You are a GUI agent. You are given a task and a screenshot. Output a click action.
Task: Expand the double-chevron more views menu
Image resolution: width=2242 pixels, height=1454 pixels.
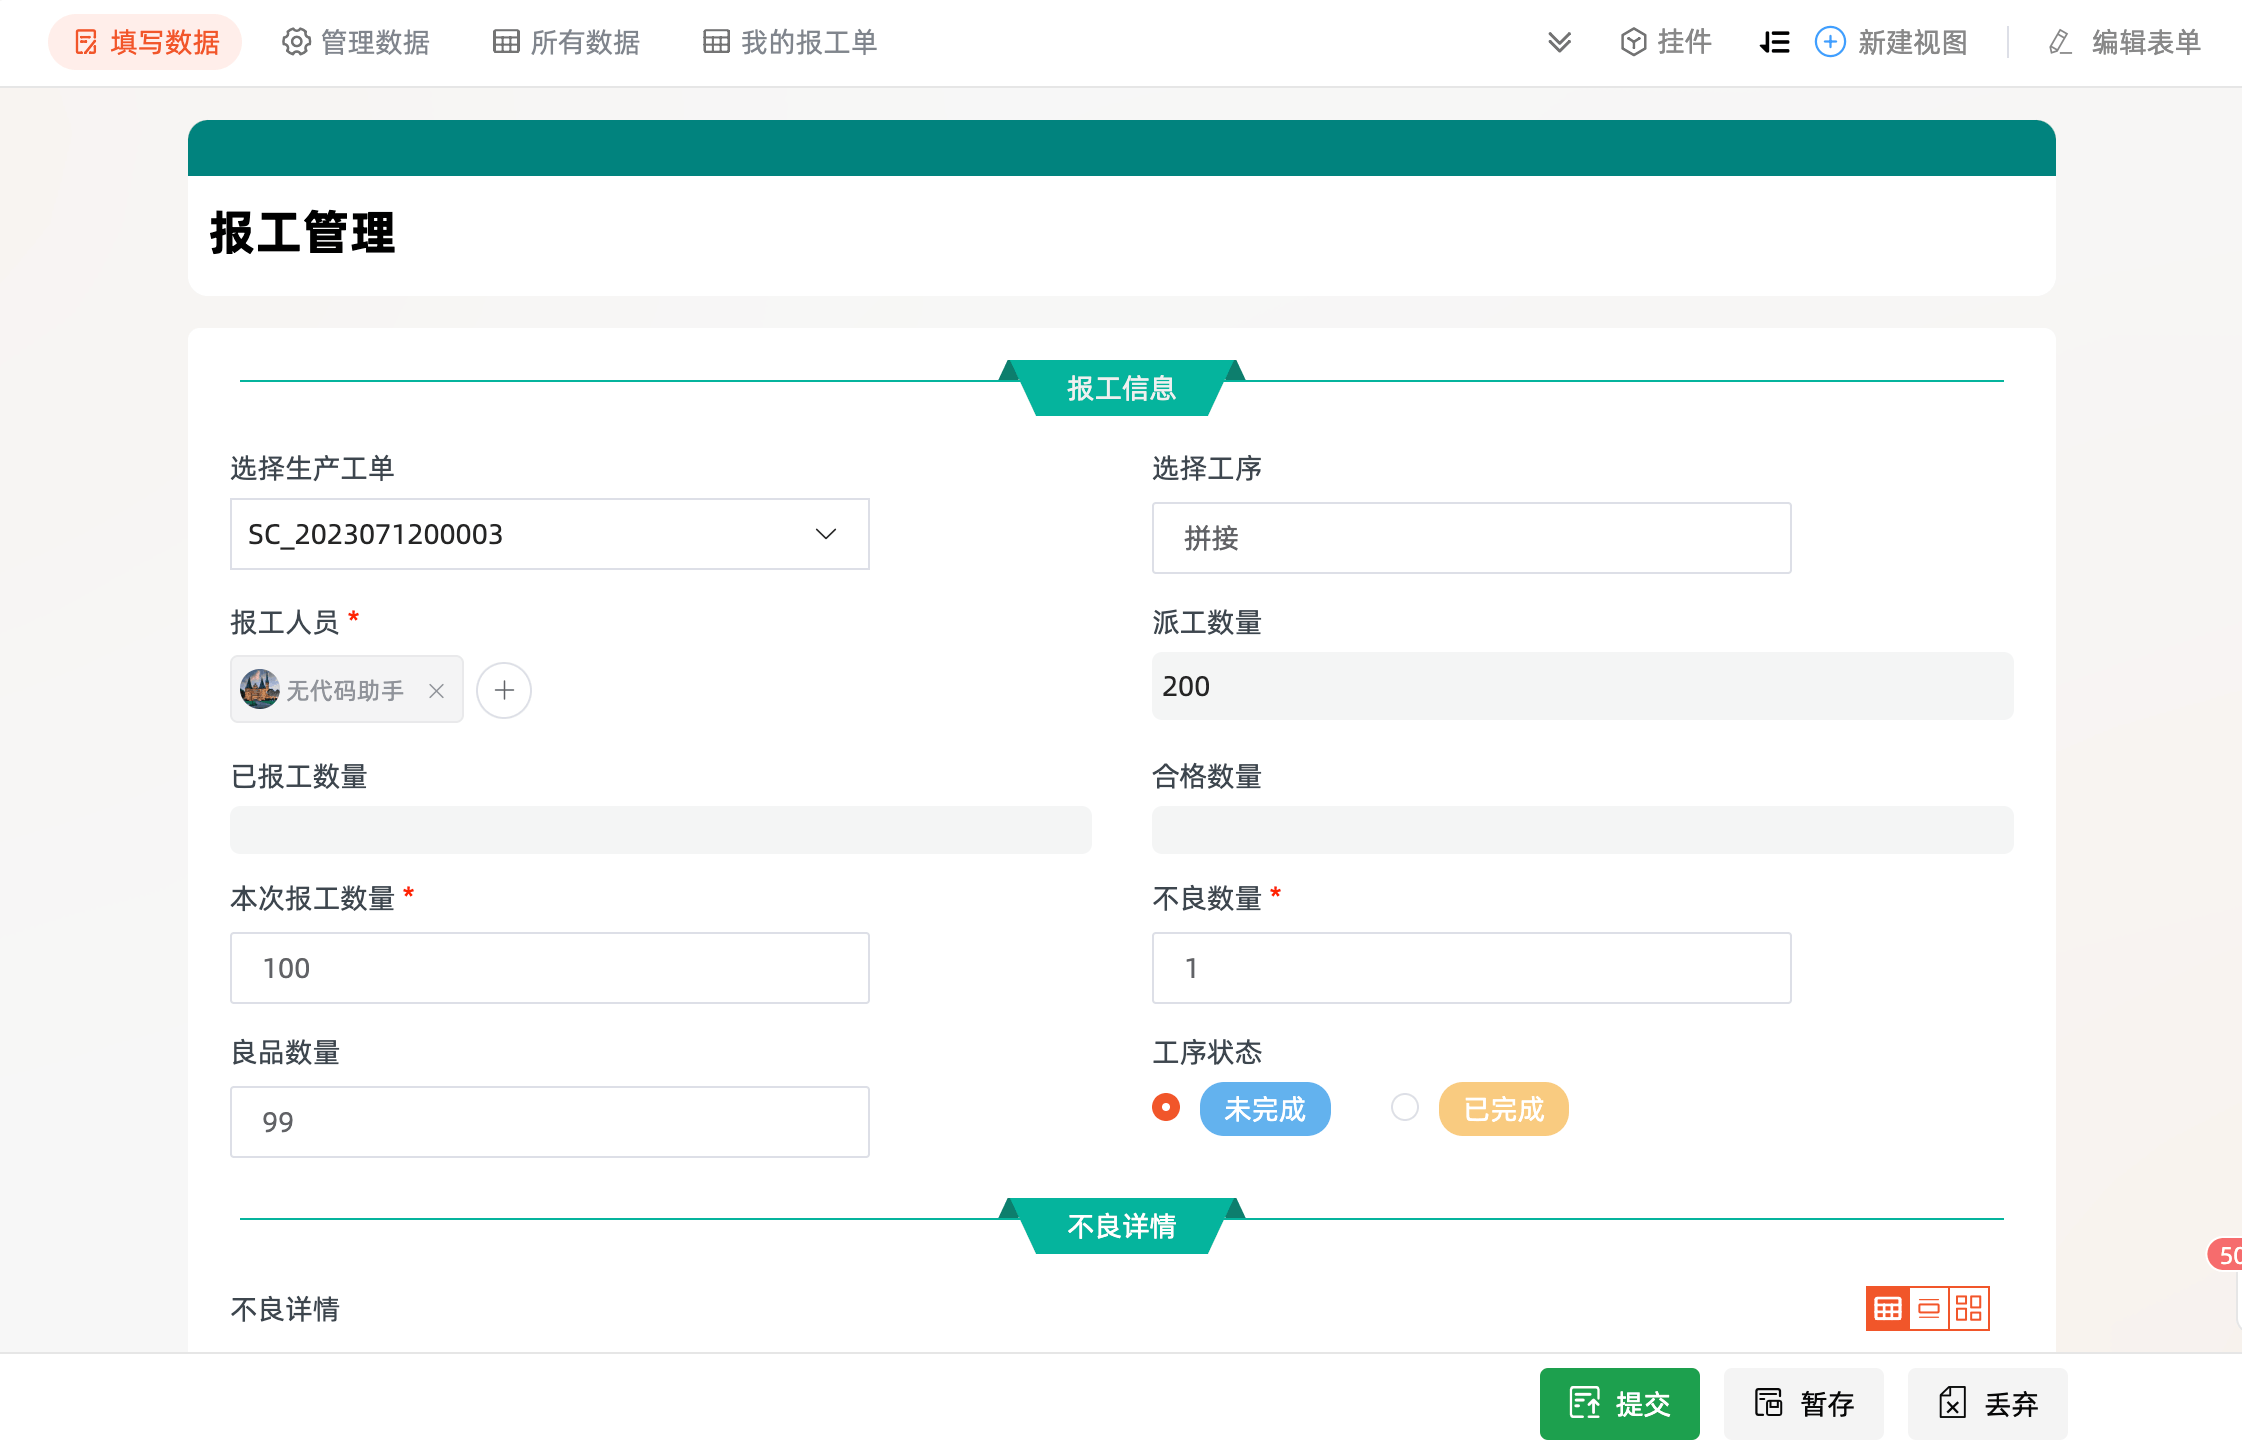click(x=1559, y=42)
